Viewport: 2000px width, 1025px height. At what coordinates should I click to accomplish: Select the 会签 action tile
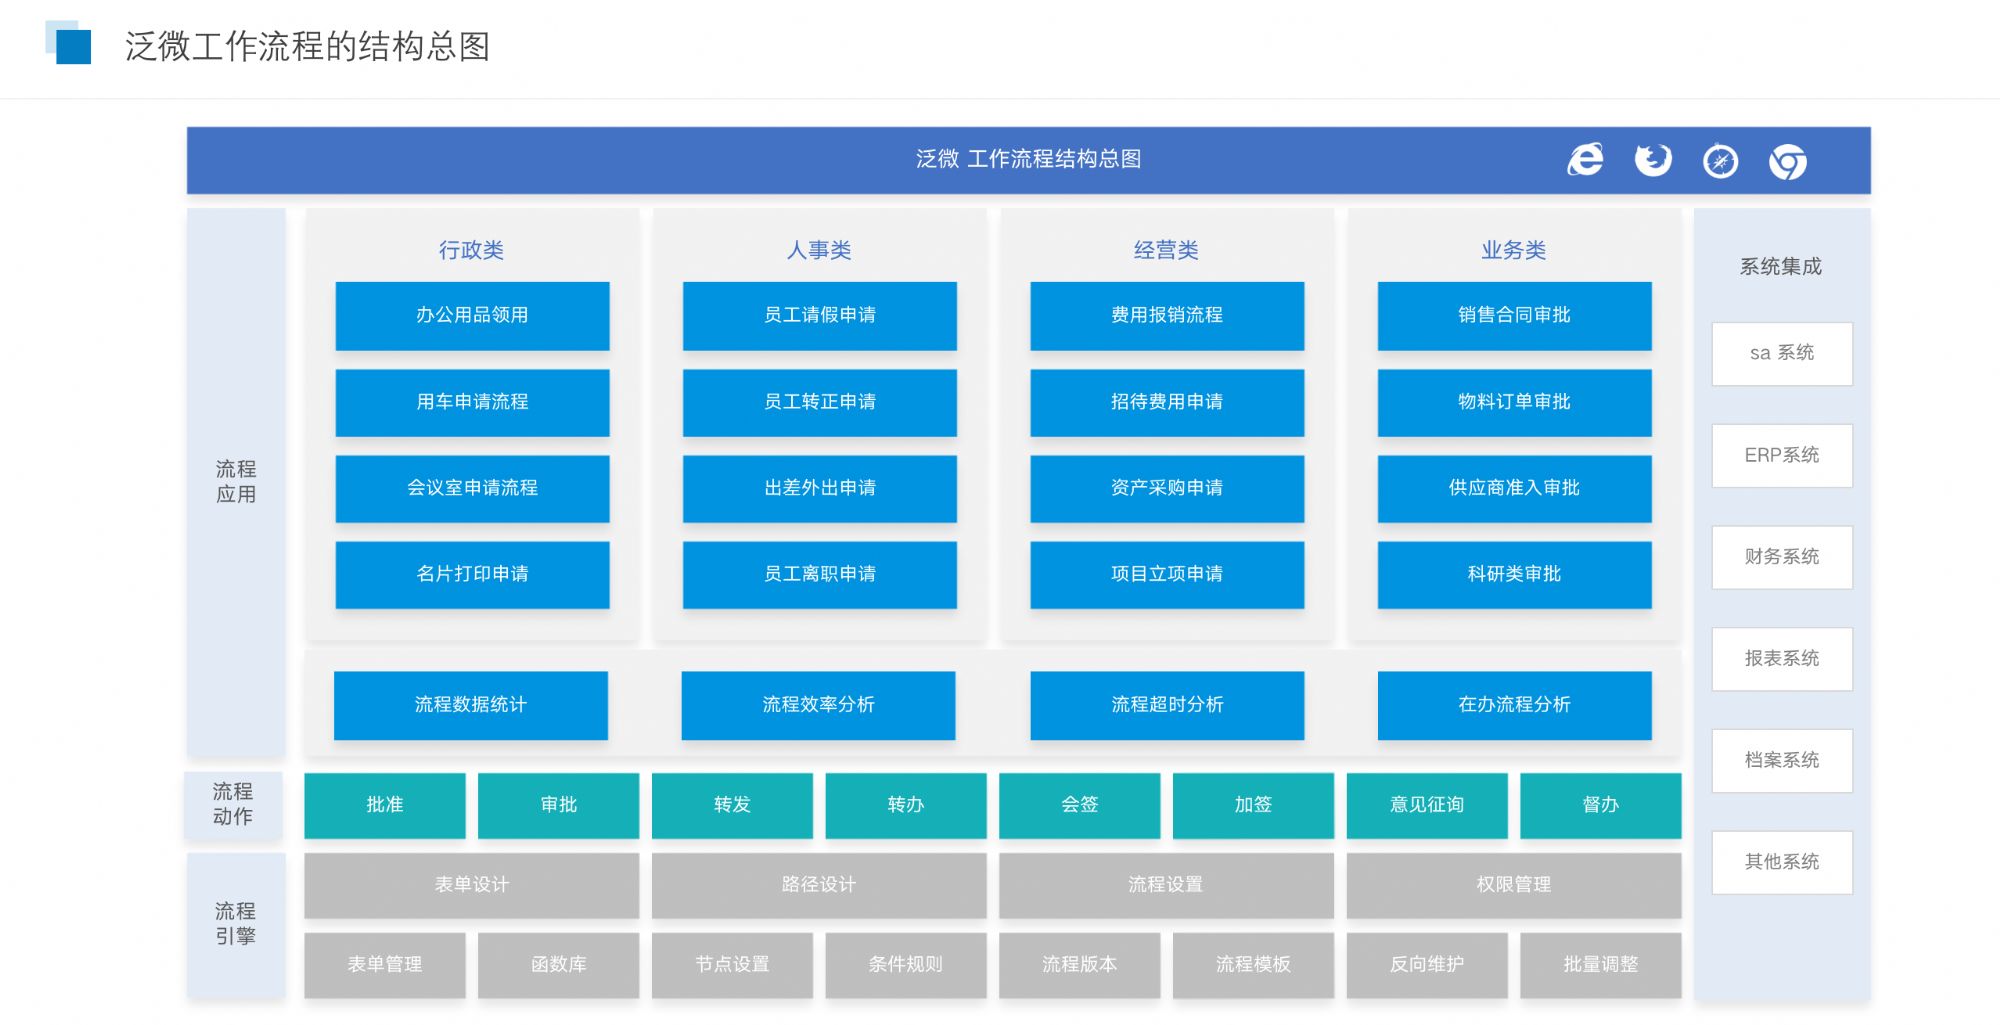tap(1079, 805)
